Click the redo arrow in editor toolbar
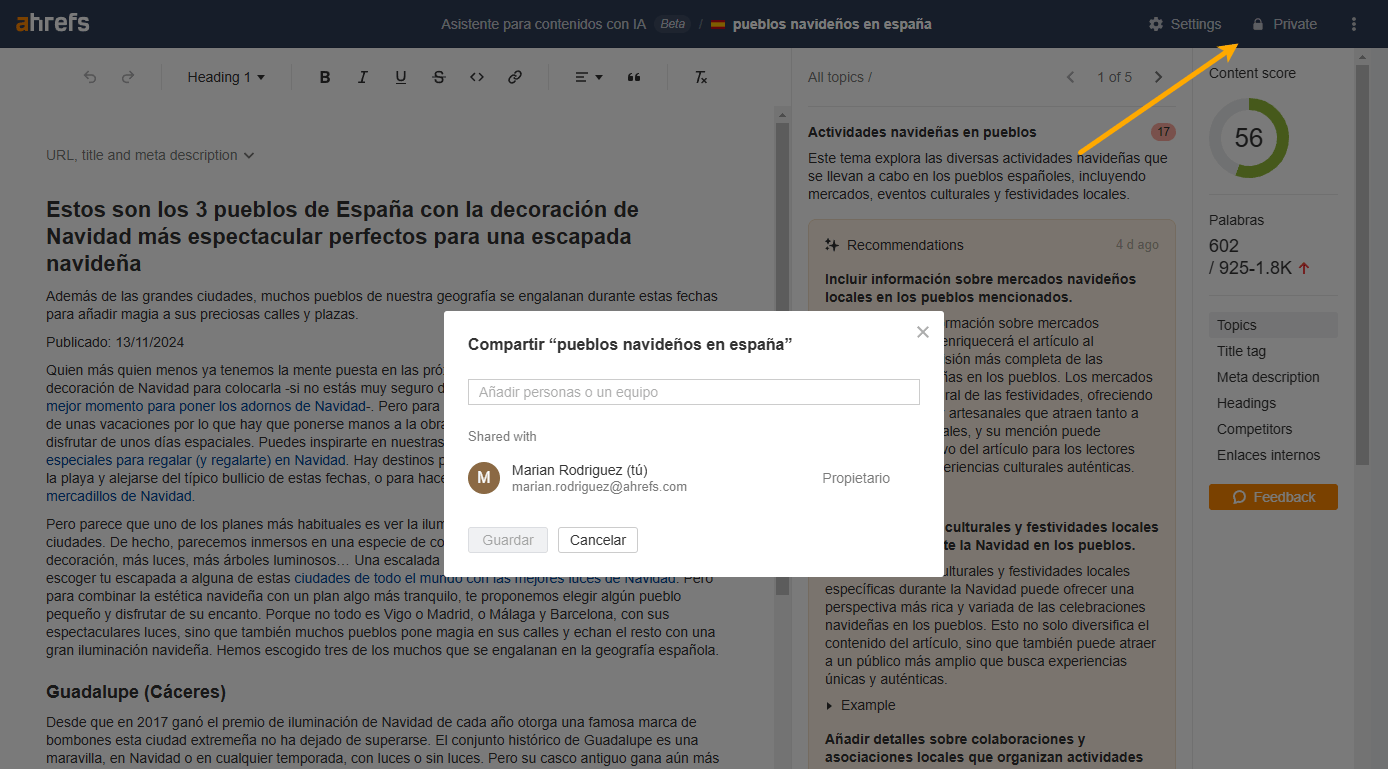The image size is (1388, 769). point(127,77)
